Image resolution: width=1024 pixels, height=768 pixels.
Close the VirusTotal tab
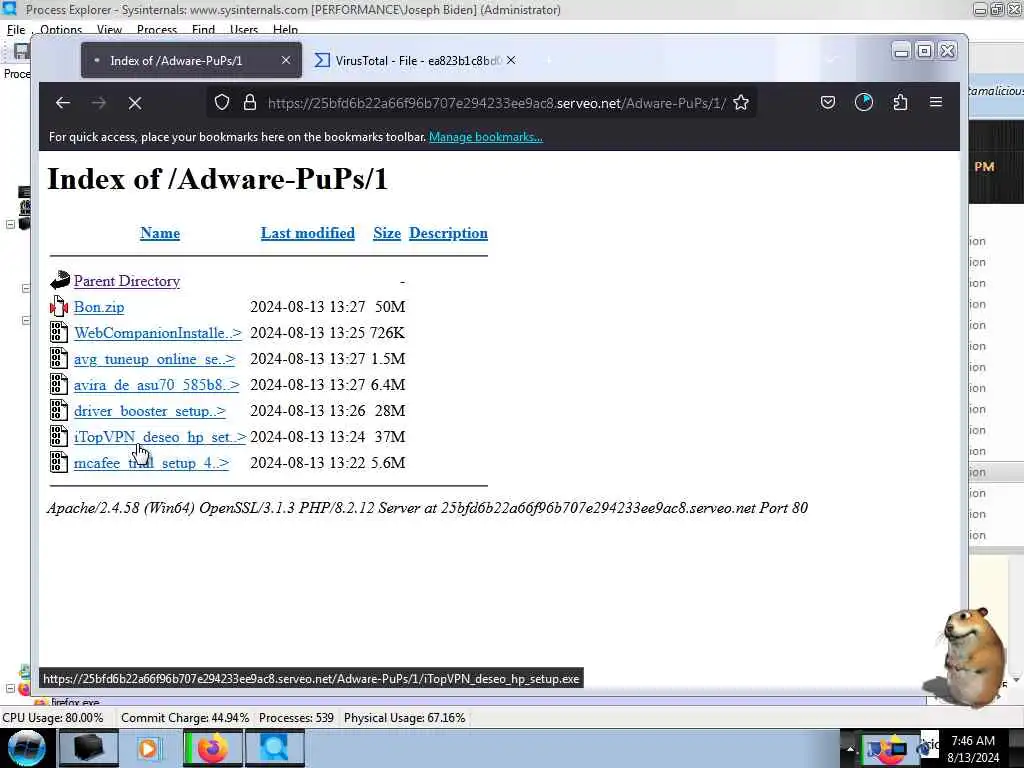pos(511,60)
